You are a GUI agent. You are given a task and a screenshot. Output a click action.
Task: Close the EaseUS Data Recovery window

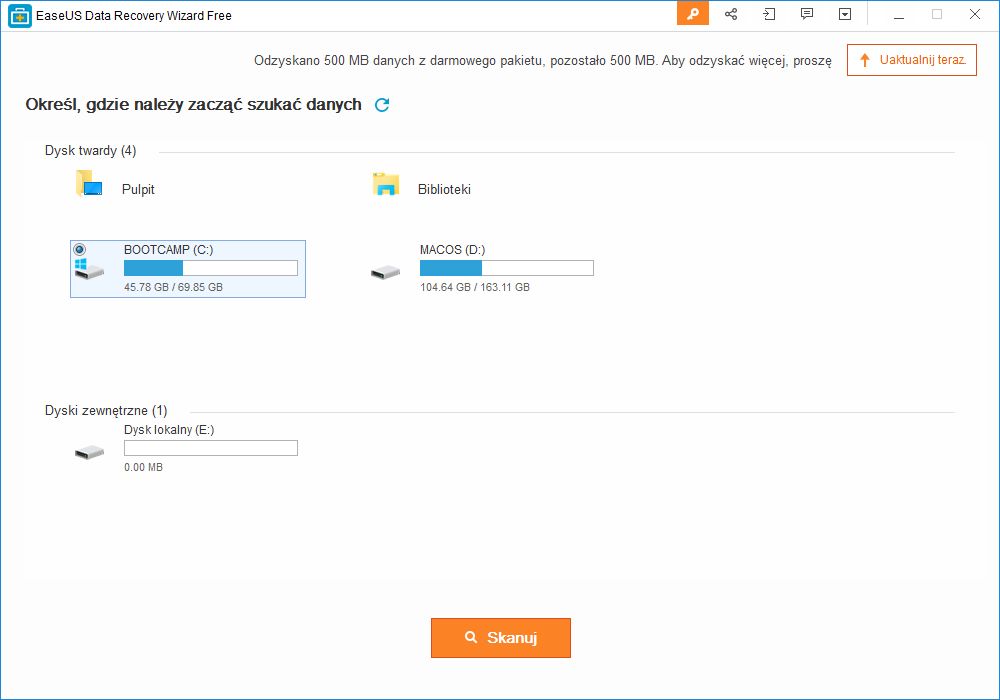pyautogui.click(x=974, y=14)
